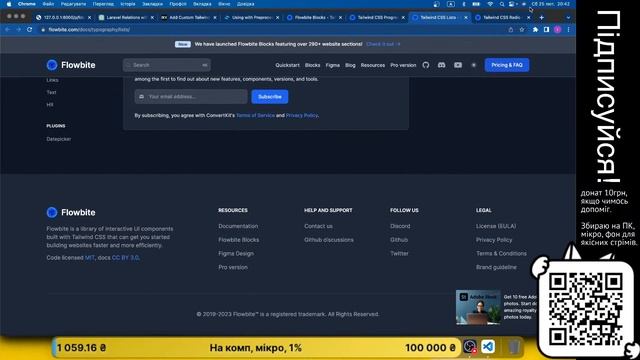The width and height of the screenshot is (640, 360).
Task: Open Wi-Fi status in the menu bar
Action: pyautogui.click(x=490, y=4)
